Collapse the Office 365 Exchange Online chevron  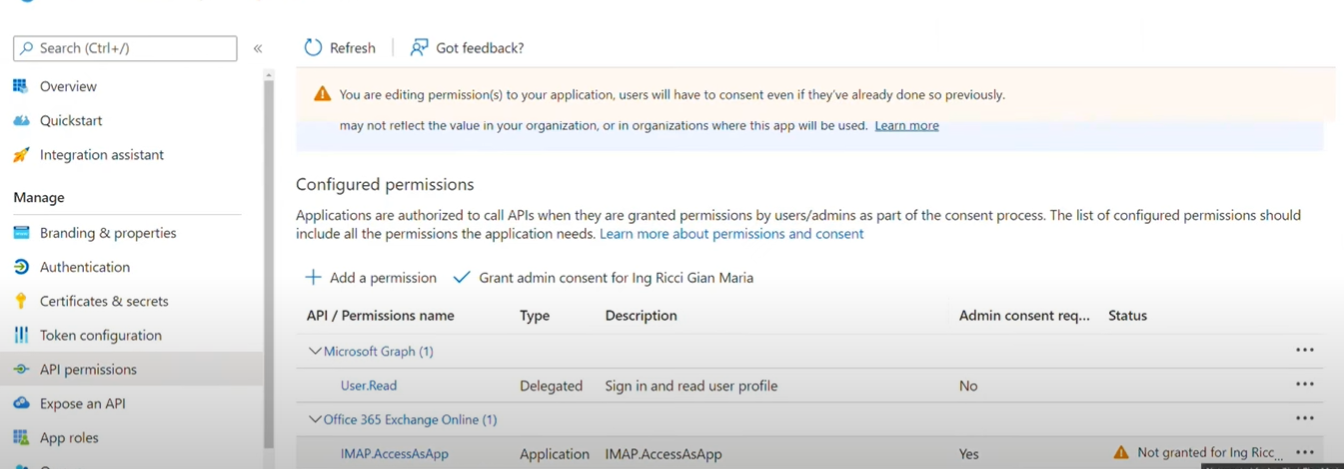315,419
